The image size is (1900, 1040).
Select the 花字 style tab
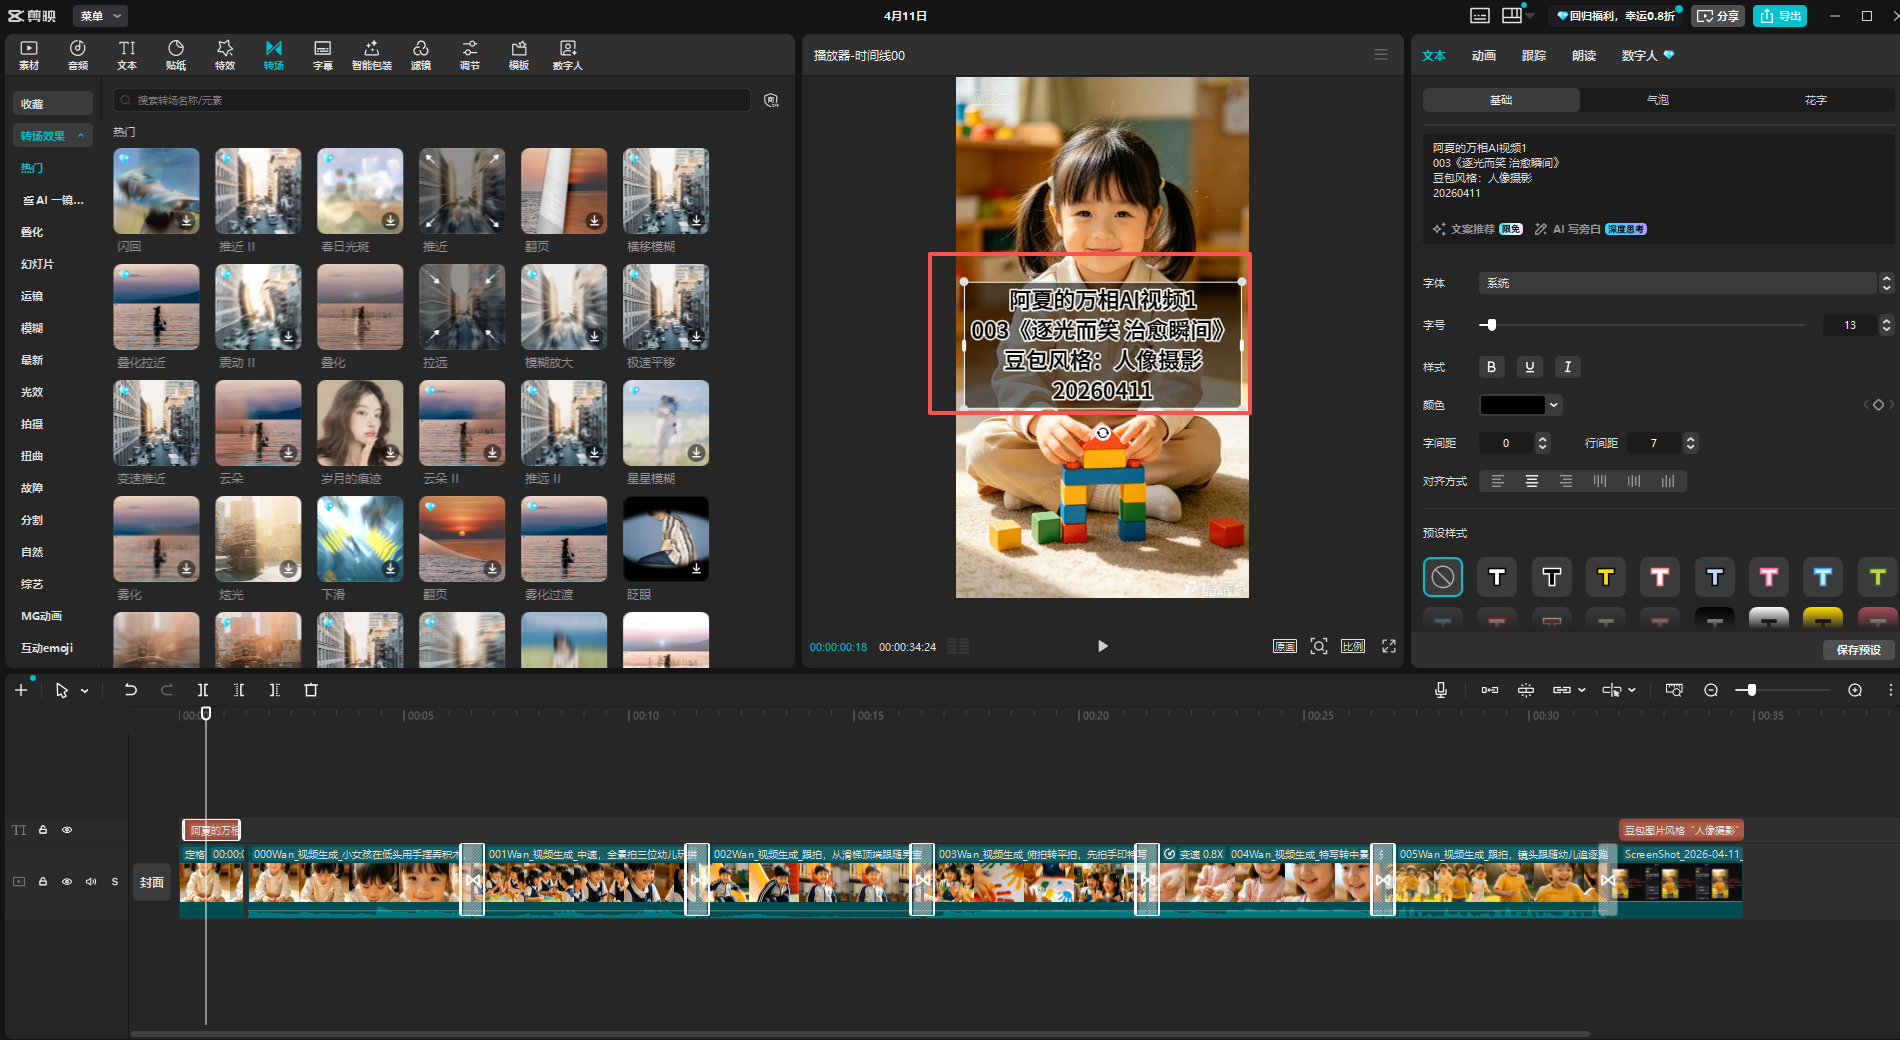point(1815,100)
